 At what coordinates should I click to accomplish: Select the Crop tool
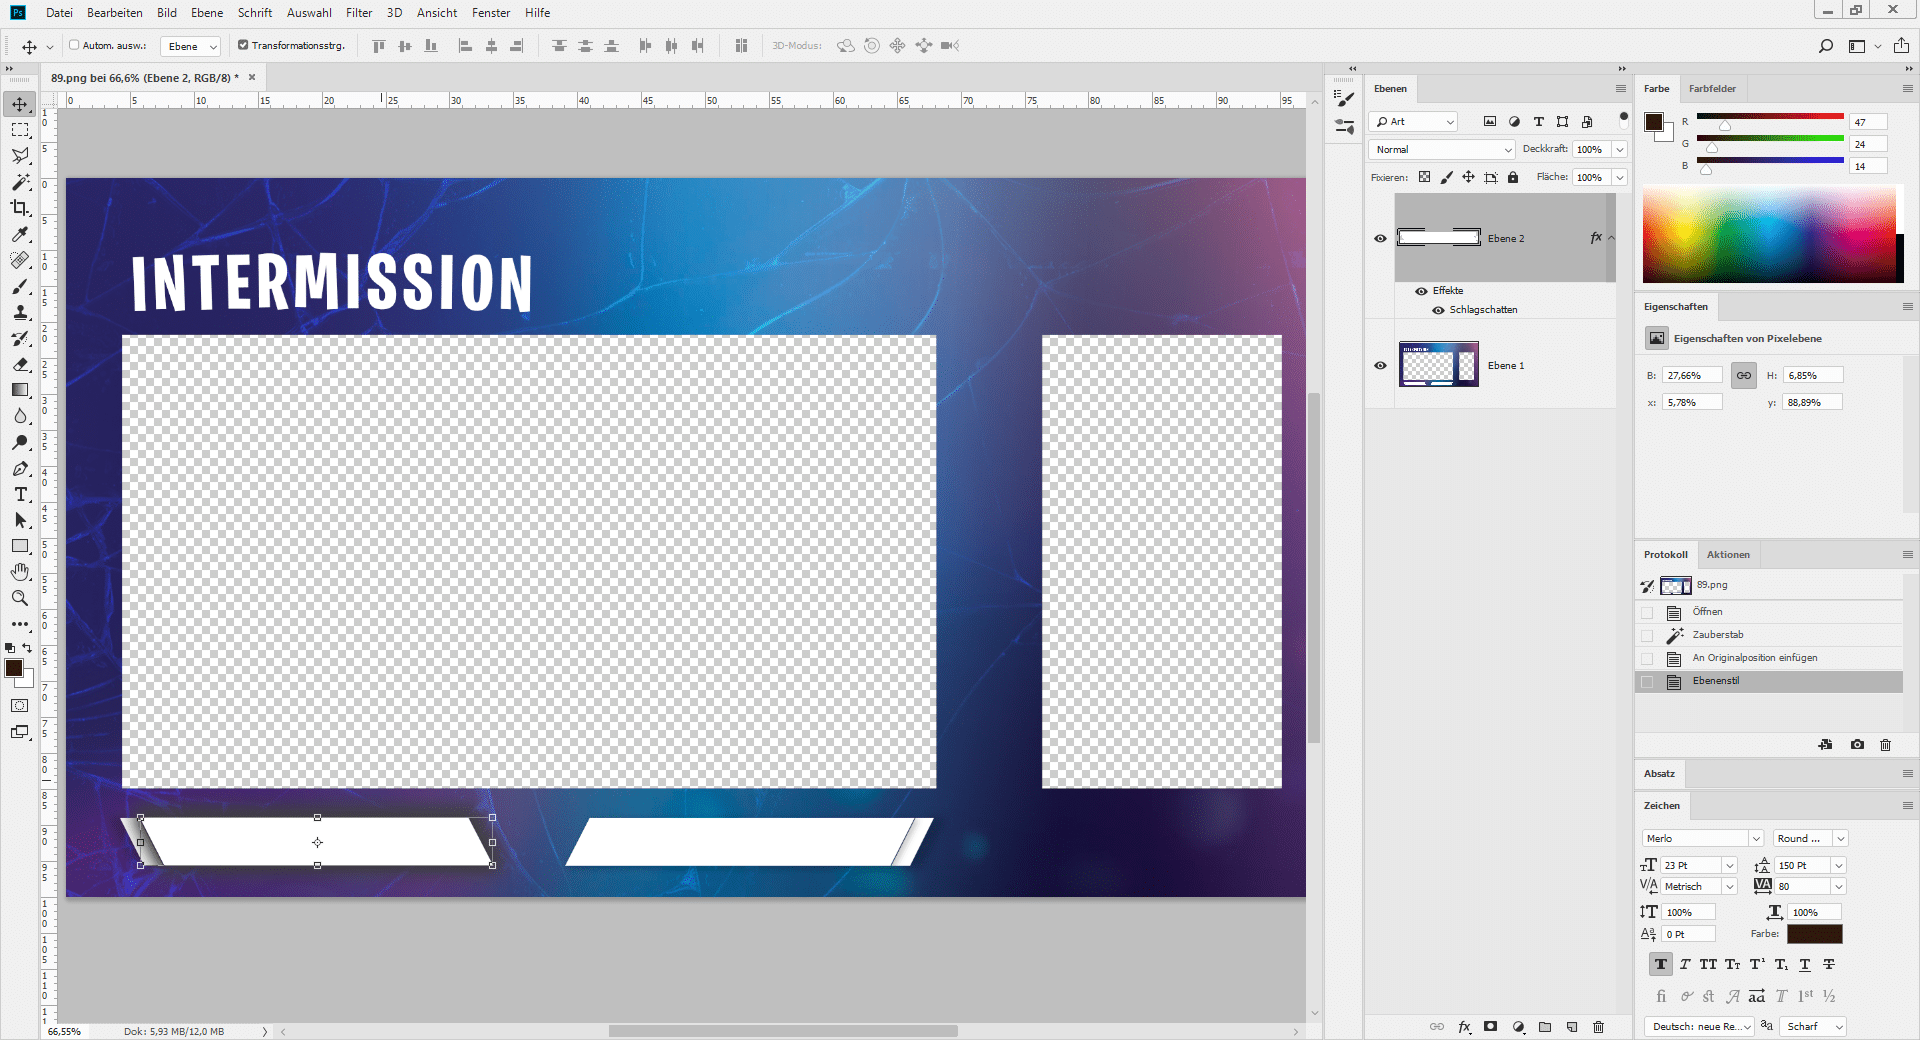pos(20,208)
